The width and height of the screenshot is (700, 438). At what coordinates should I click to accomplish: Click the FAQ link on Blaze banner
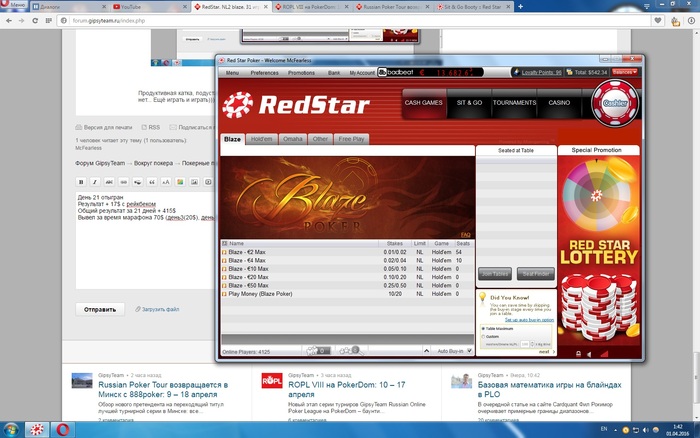pos(466,235)
